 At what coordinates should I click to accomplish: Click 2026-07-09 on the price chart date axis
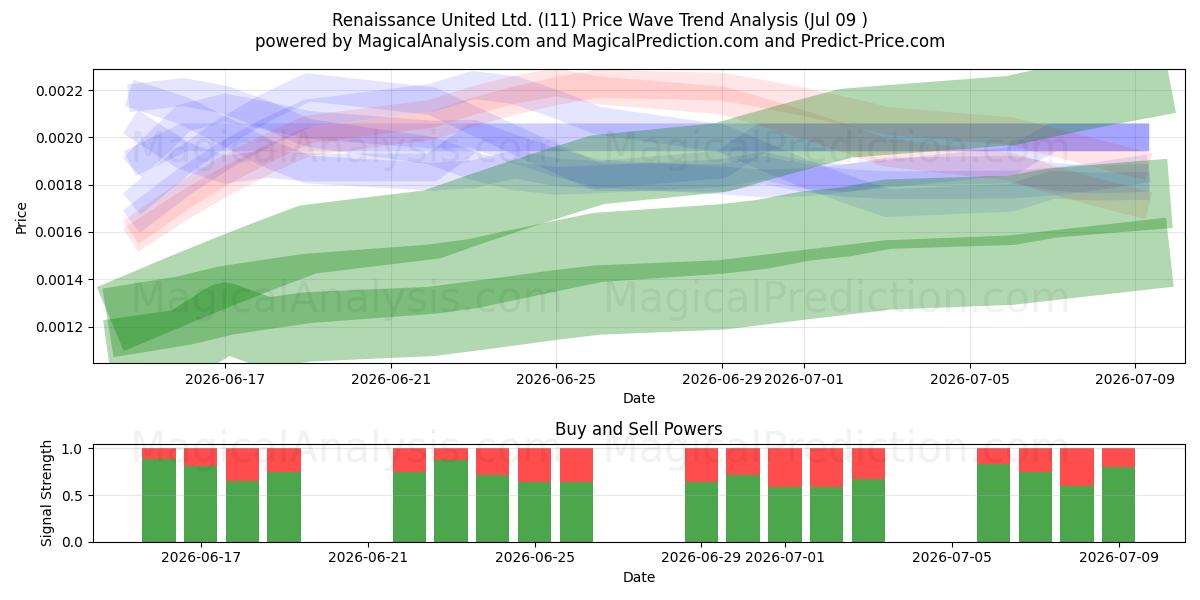1135,379
